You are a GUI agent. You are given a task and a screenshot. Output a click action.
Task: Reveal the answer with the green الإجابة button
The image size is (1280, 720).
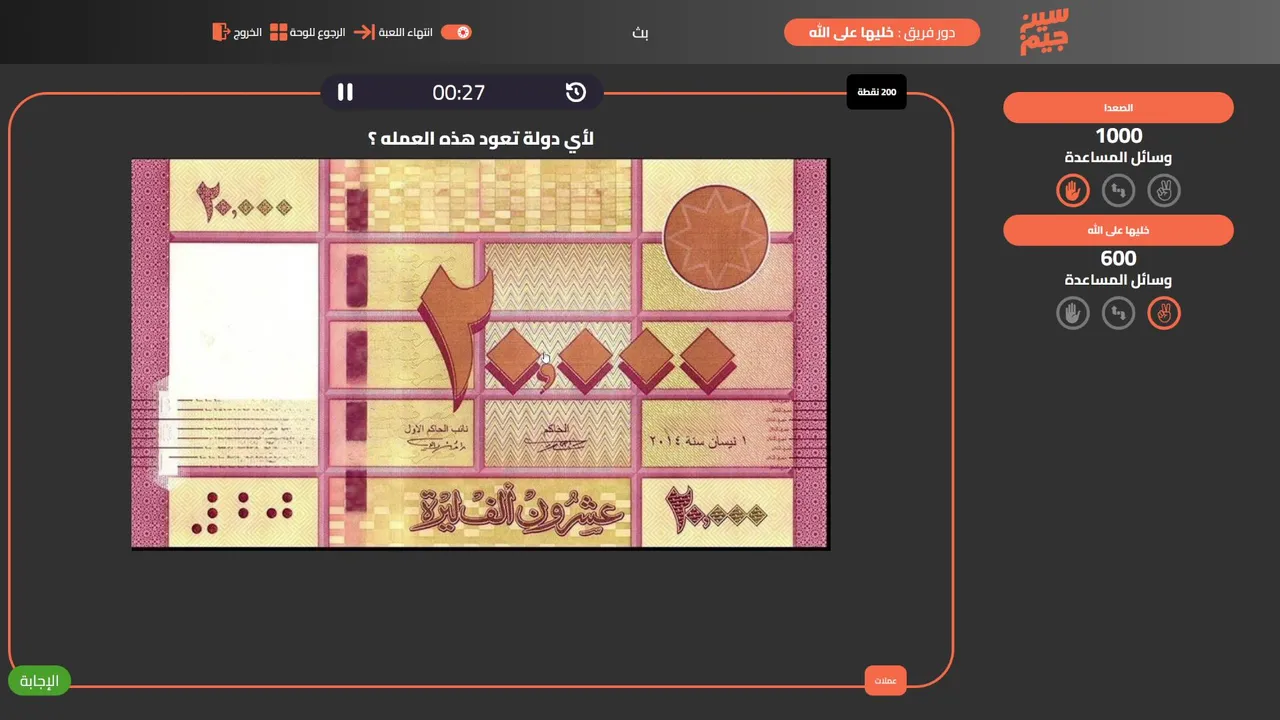(x=39, y=681)
